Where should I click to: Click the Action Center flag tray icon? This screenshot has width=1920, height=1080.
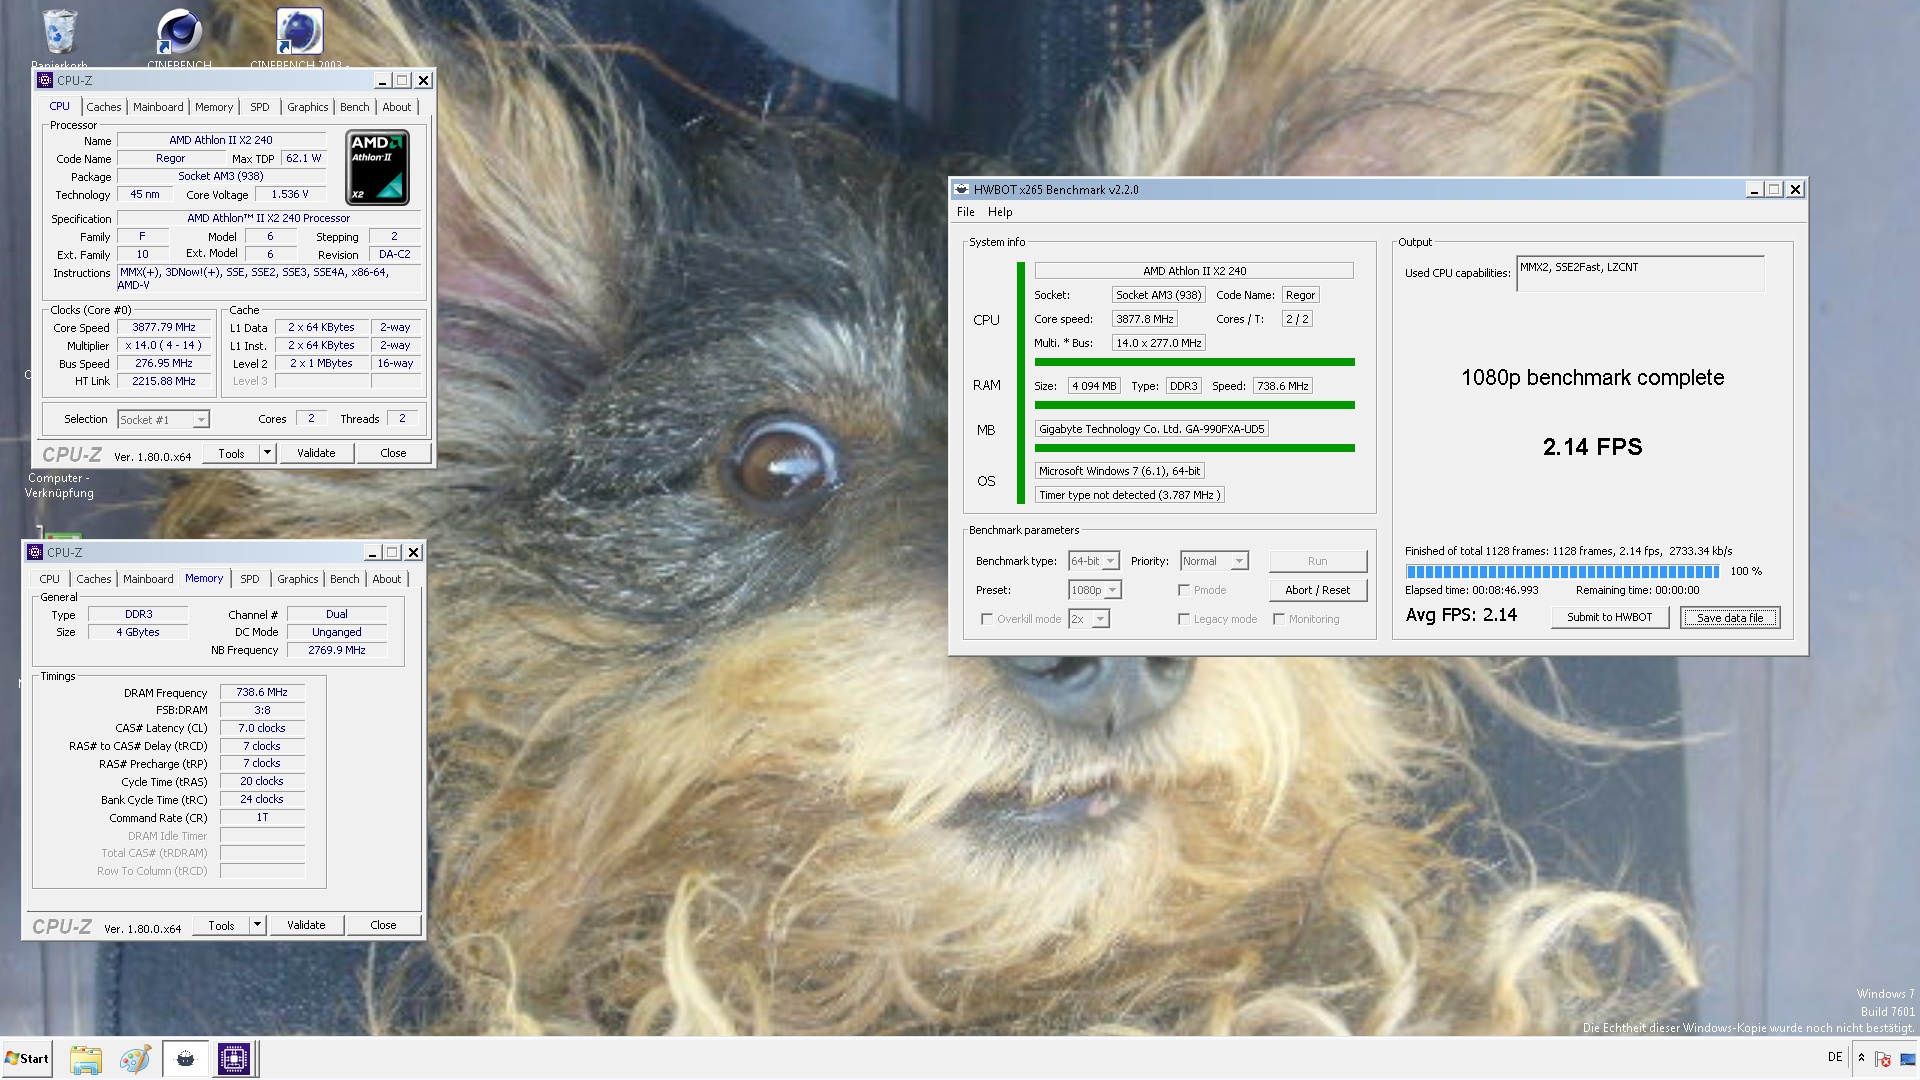coord(1883,1058)
